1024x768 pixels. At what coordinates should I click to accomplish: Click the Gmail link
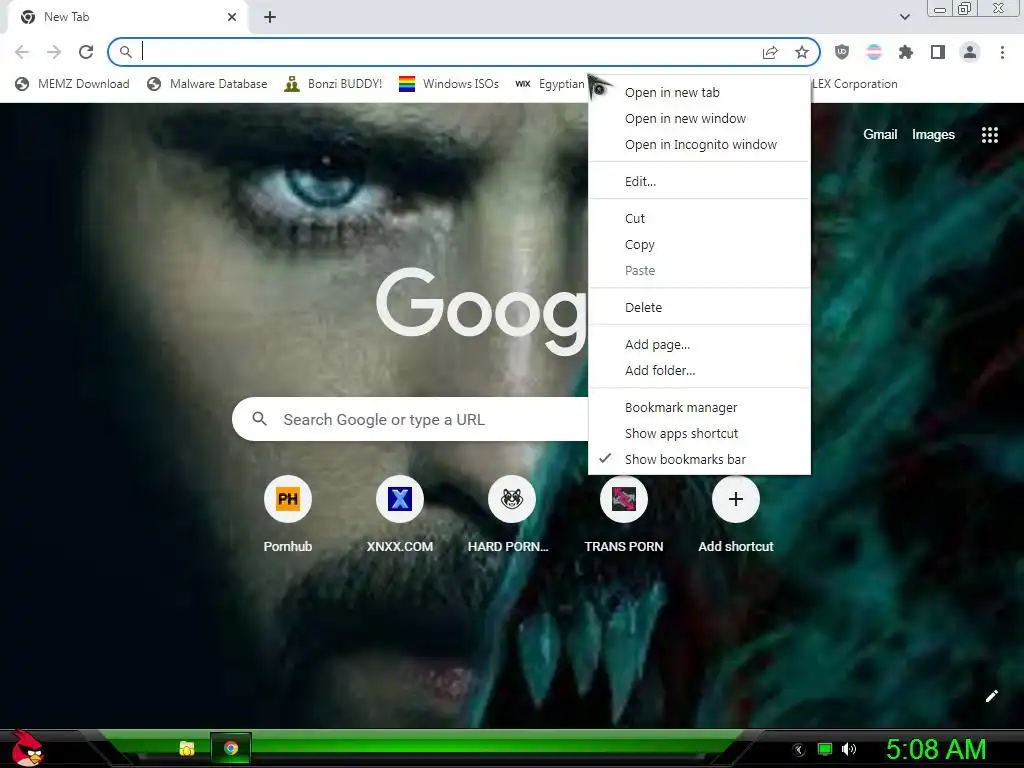pos(880,135)
